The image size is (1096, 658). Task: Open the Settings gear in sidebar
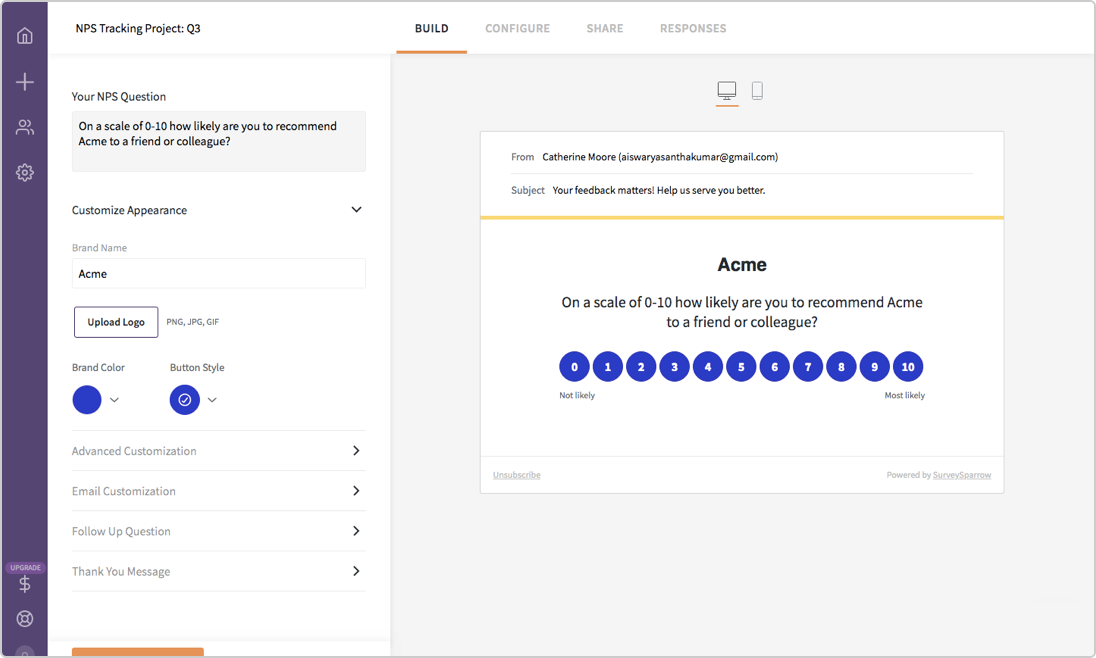[x=24, y=172]
